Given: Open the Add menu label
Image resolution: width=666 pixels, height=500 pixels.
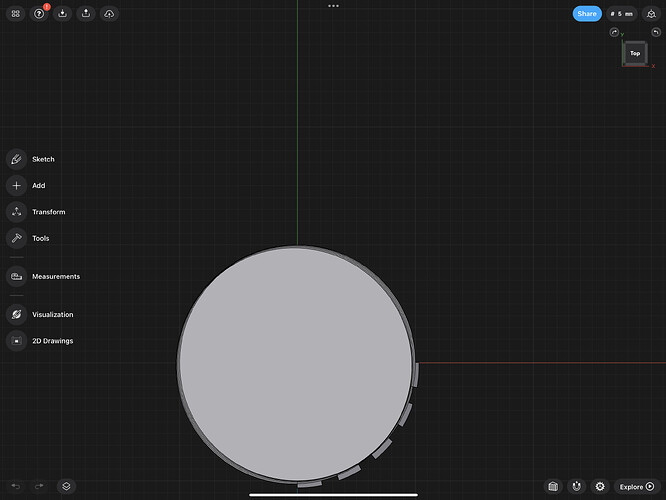Looking at the screenshot, I should click(39, 186).
